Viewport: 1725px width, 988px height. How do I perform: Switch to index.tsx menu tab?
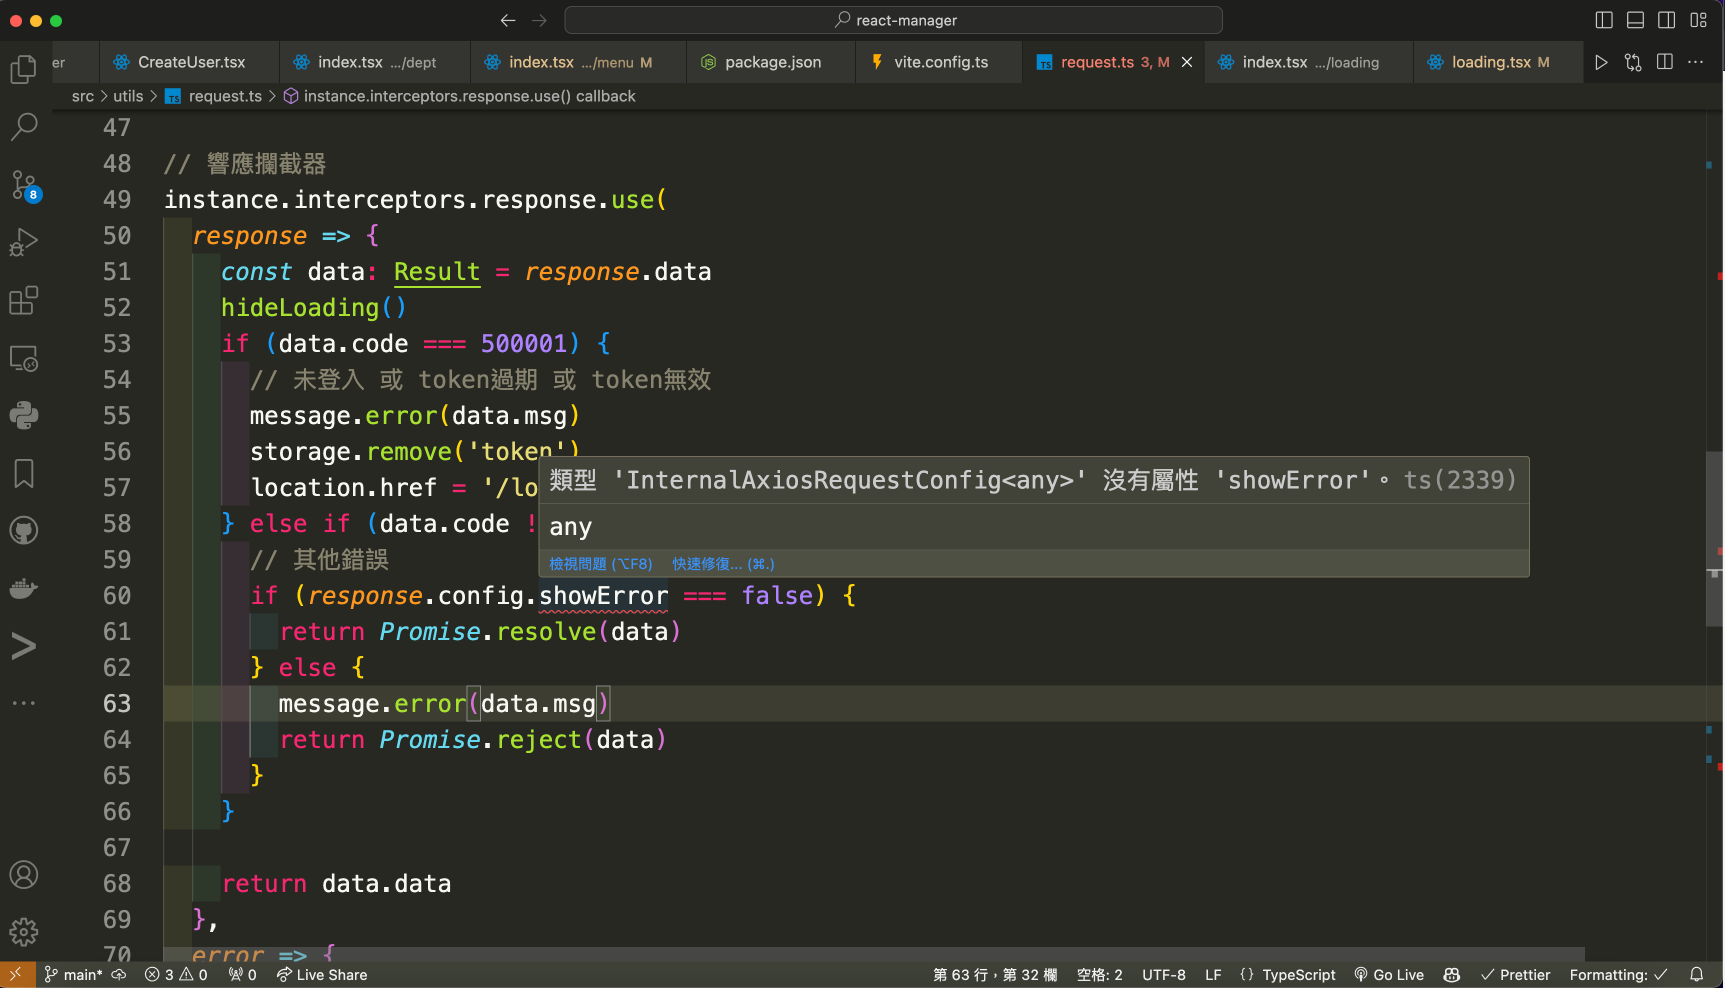click(578, 62)
